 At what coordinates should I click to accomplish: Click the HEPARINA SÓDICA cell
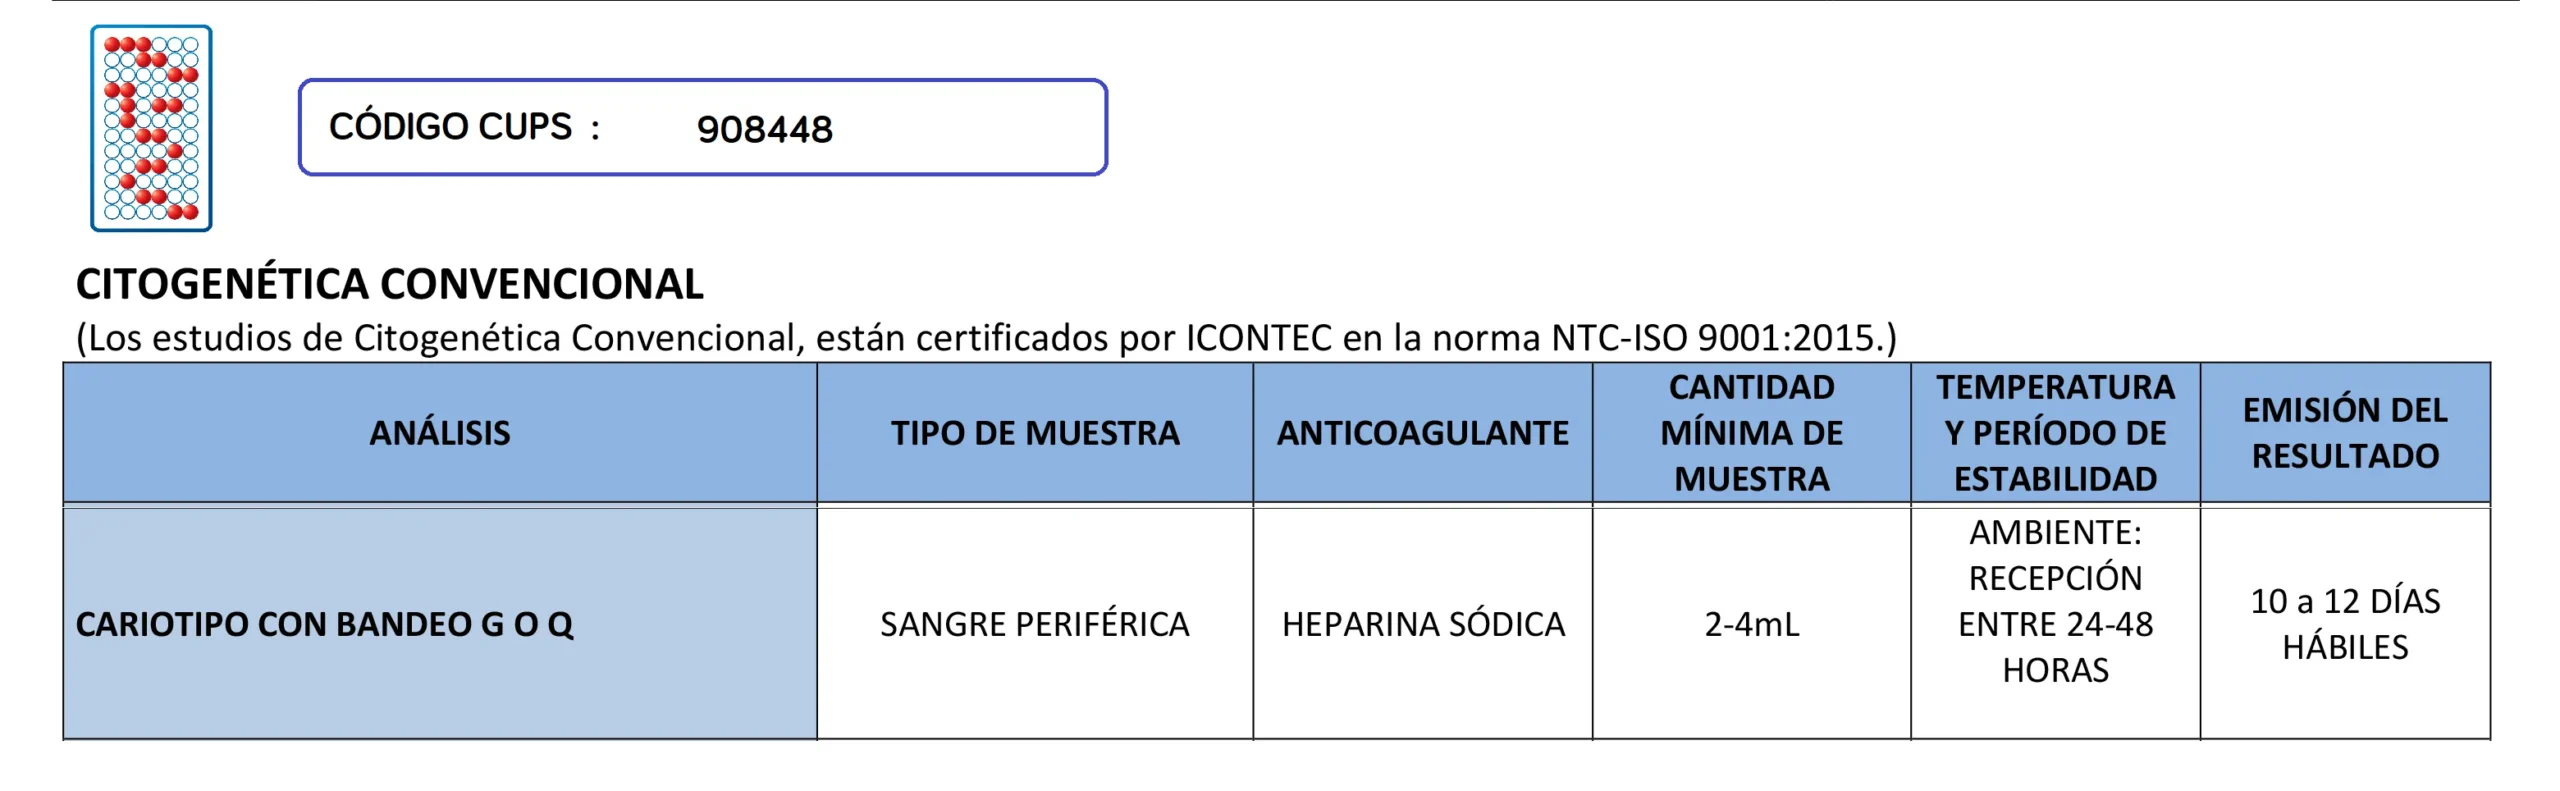1422,624
